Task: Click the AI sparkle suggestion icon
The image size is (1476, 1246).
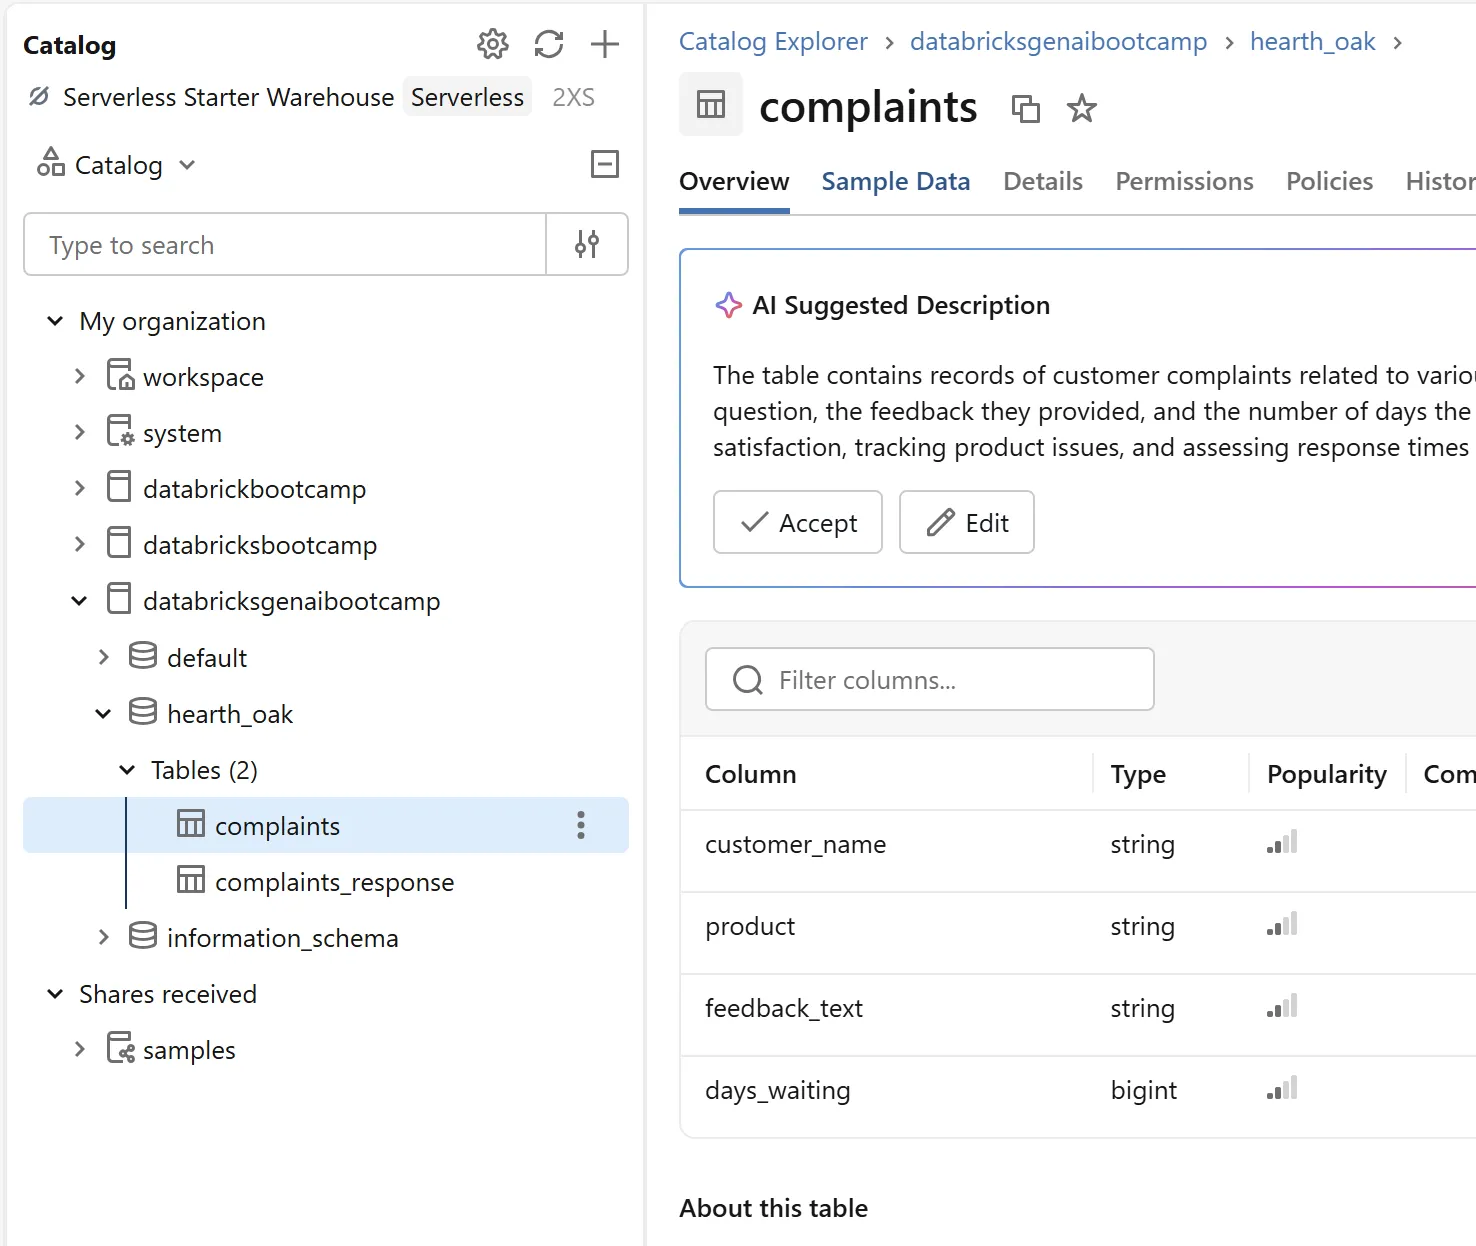Action: [729, 305]
